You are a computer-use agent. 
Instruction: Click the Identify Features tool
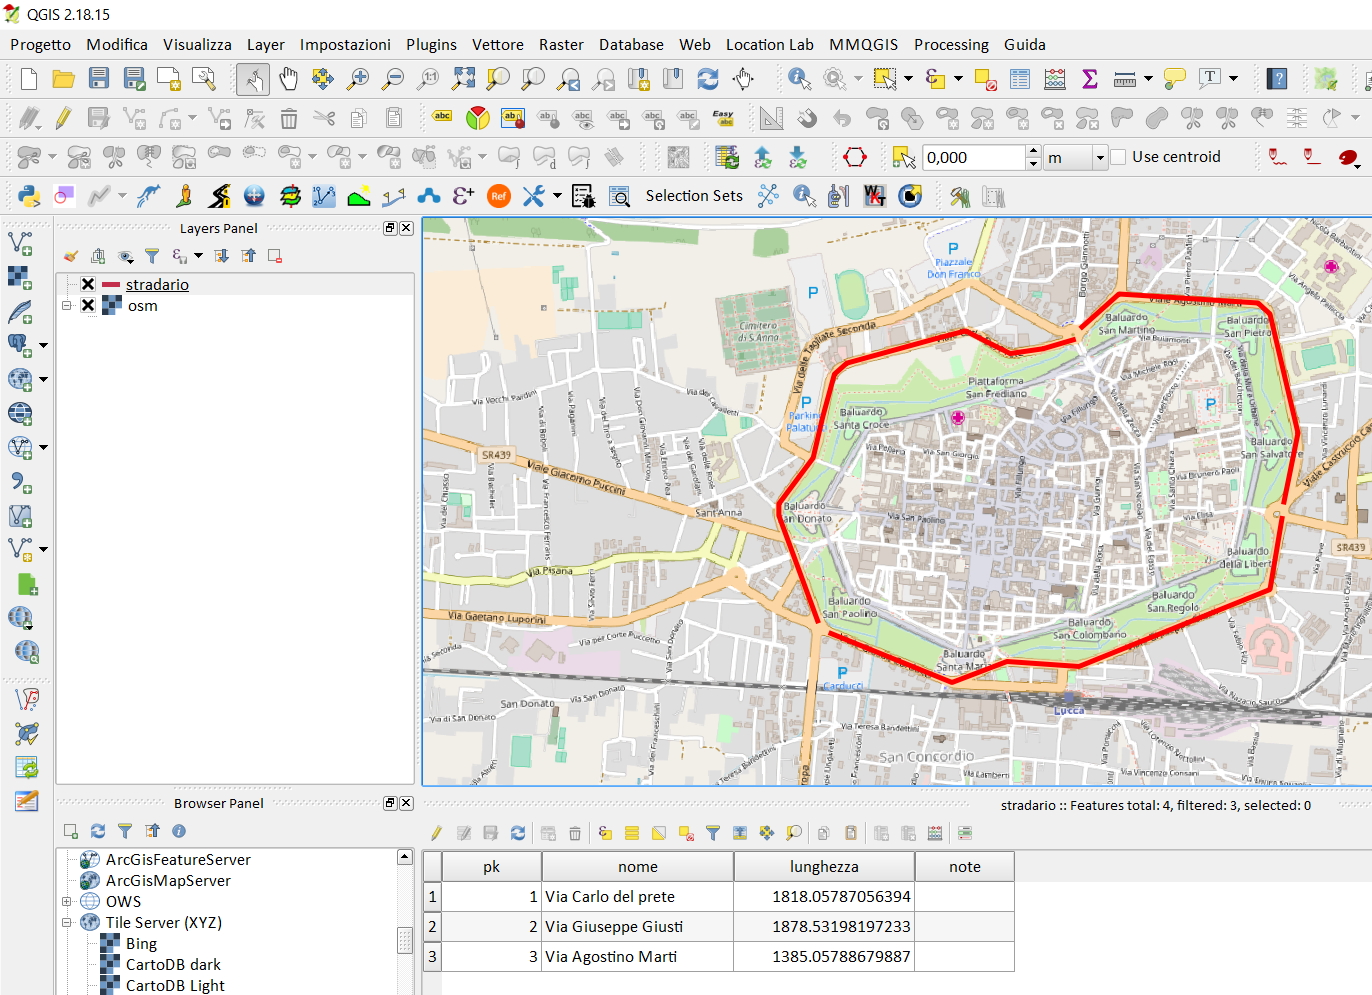(799, 79)
